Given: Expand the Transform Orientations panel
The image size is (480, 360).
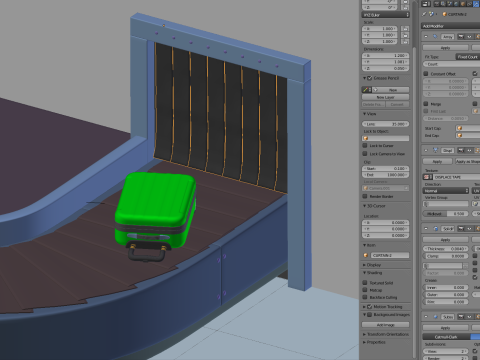Looking at the screenshot, I should [x=364, y=334].
